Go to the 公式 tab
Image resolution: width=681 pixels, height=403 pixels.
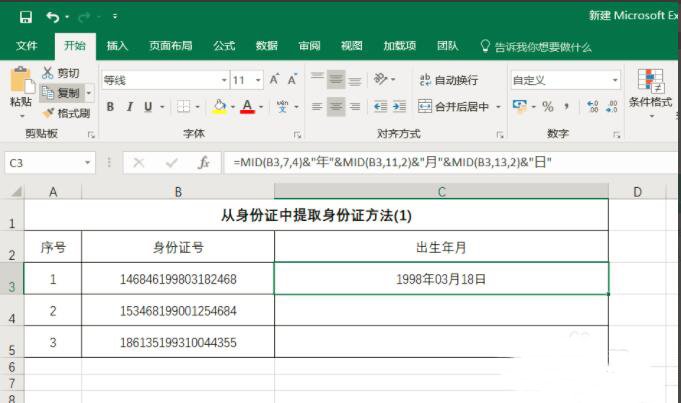pos(224,46)
